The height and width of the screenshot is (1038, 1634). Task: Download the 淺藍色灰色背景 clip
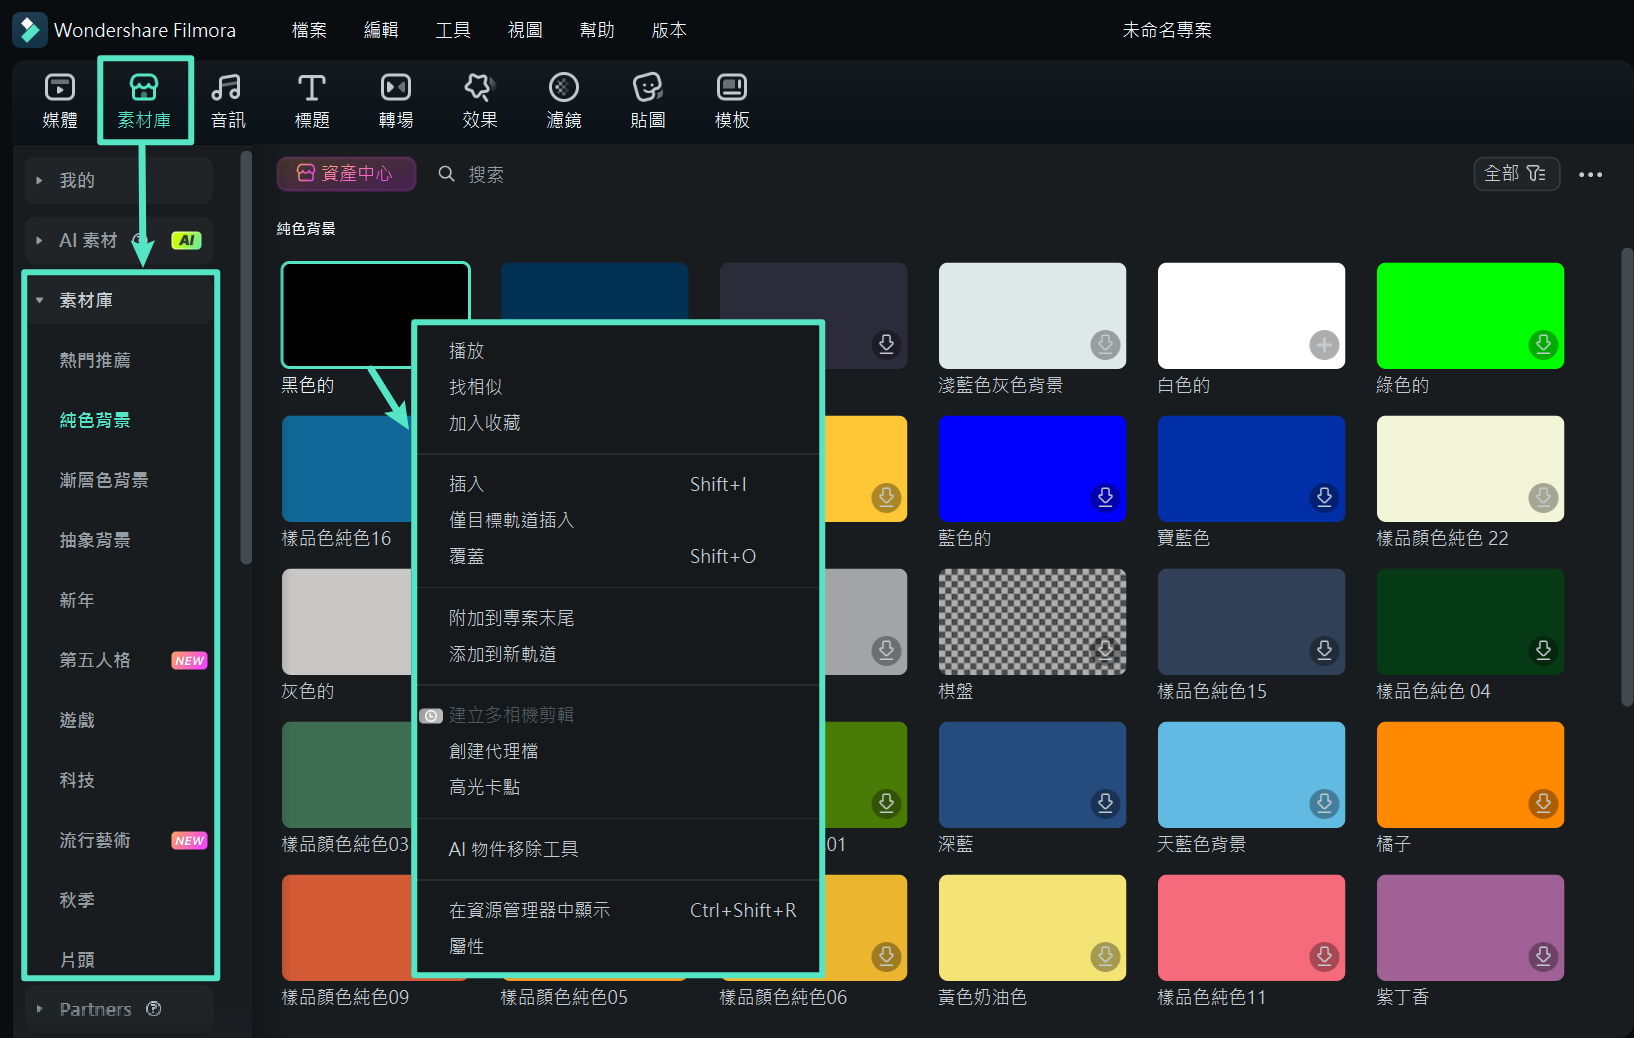[1105, 345]
